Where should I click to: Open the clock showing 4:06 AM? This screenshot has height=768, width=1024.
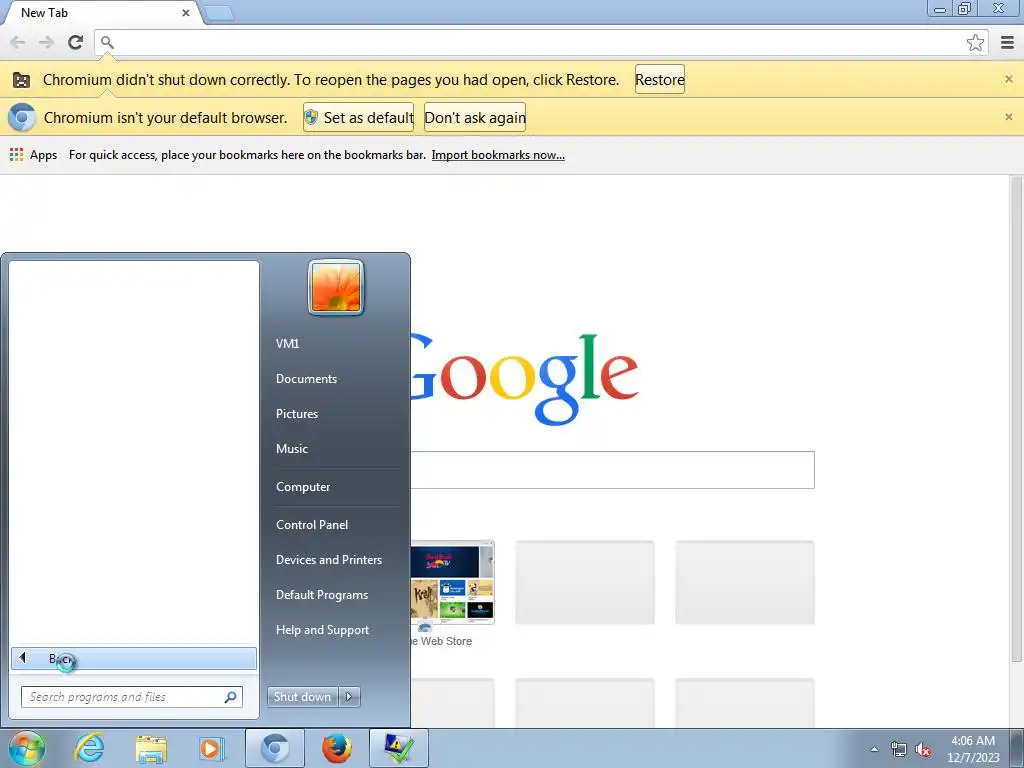[972, 748]
